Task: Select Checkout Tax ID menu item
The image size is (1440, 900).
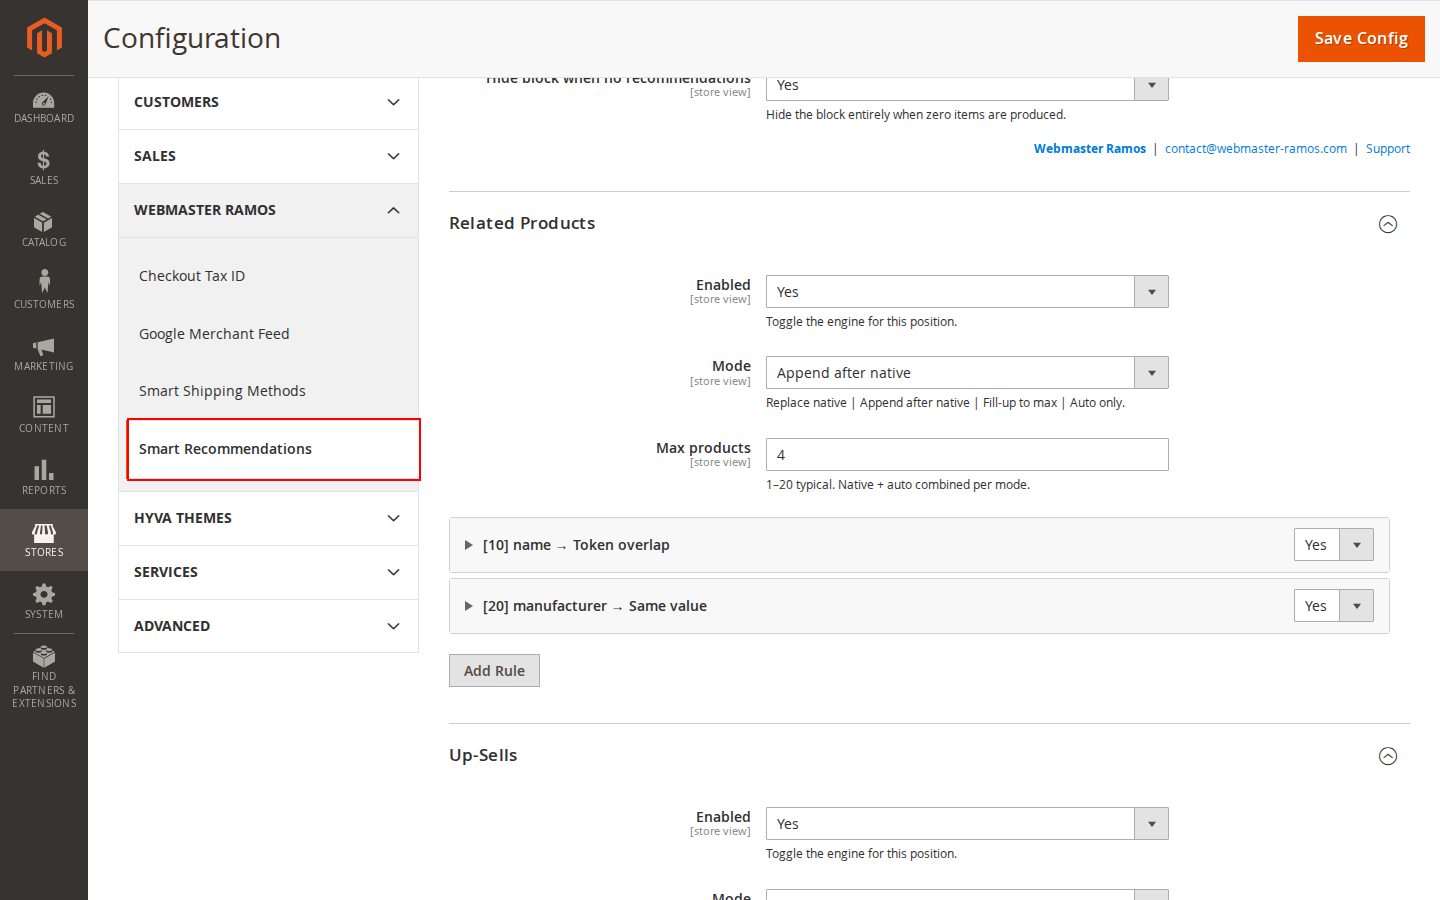Action: click(x=192, y=276)
